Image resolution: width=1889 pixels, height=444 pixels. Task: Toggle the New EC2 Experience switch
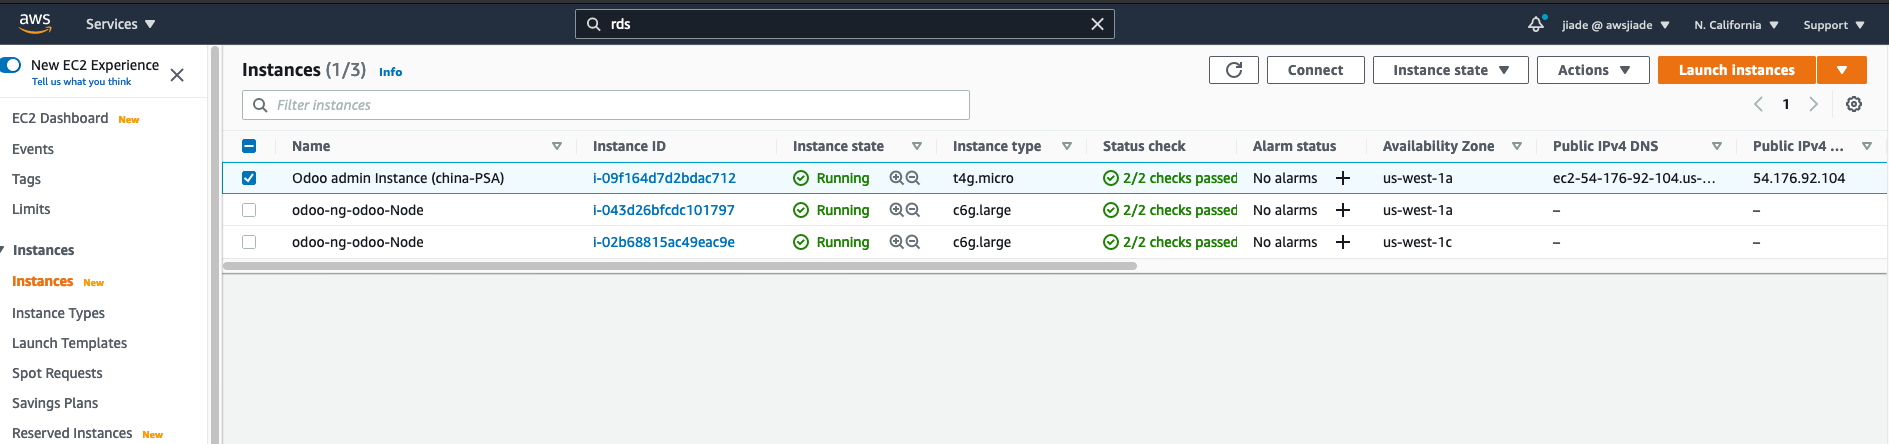coord(11,65)
